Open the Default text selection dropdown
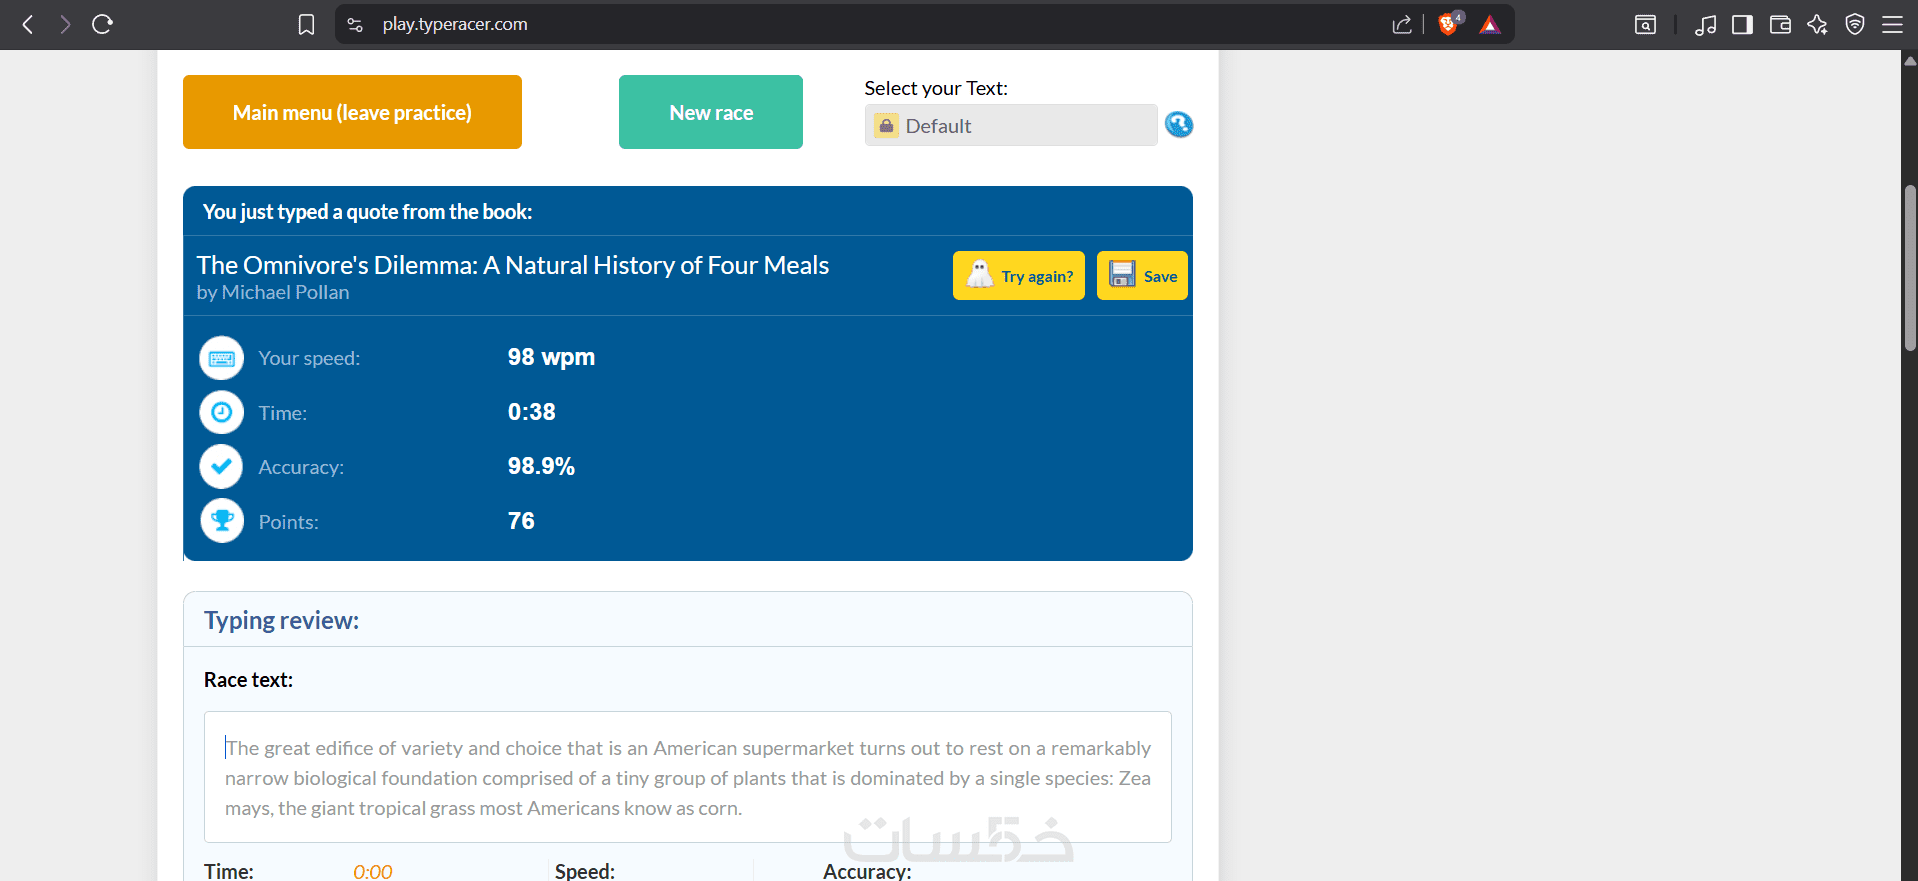Viewport: 1918px width, 881px height. (x=1011, y=125)
